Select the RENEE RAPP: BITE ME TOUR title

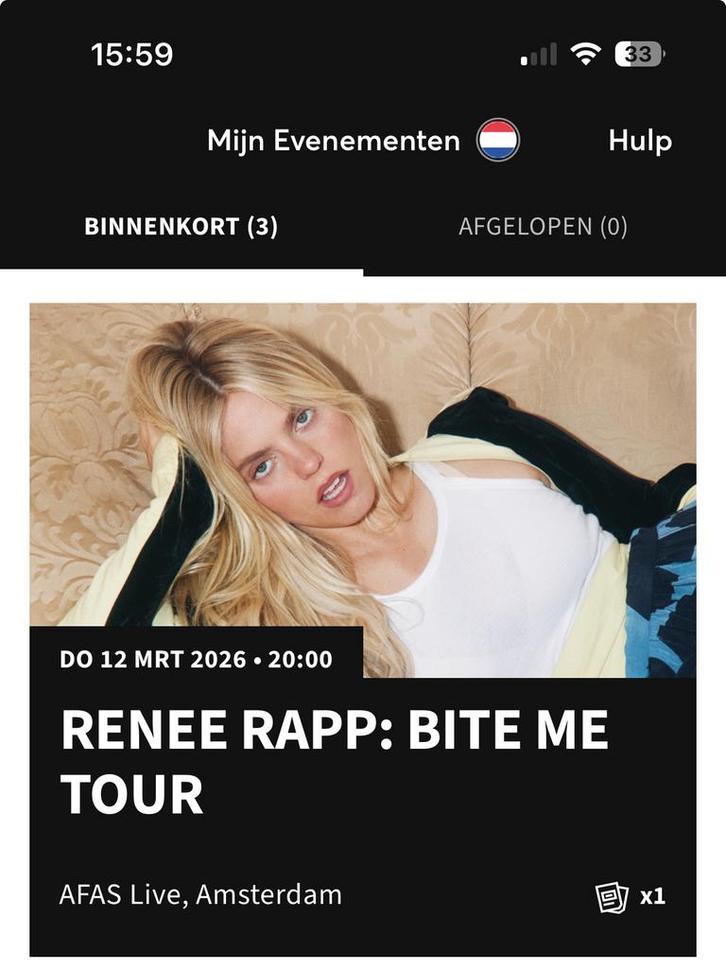tap(335, 762)
